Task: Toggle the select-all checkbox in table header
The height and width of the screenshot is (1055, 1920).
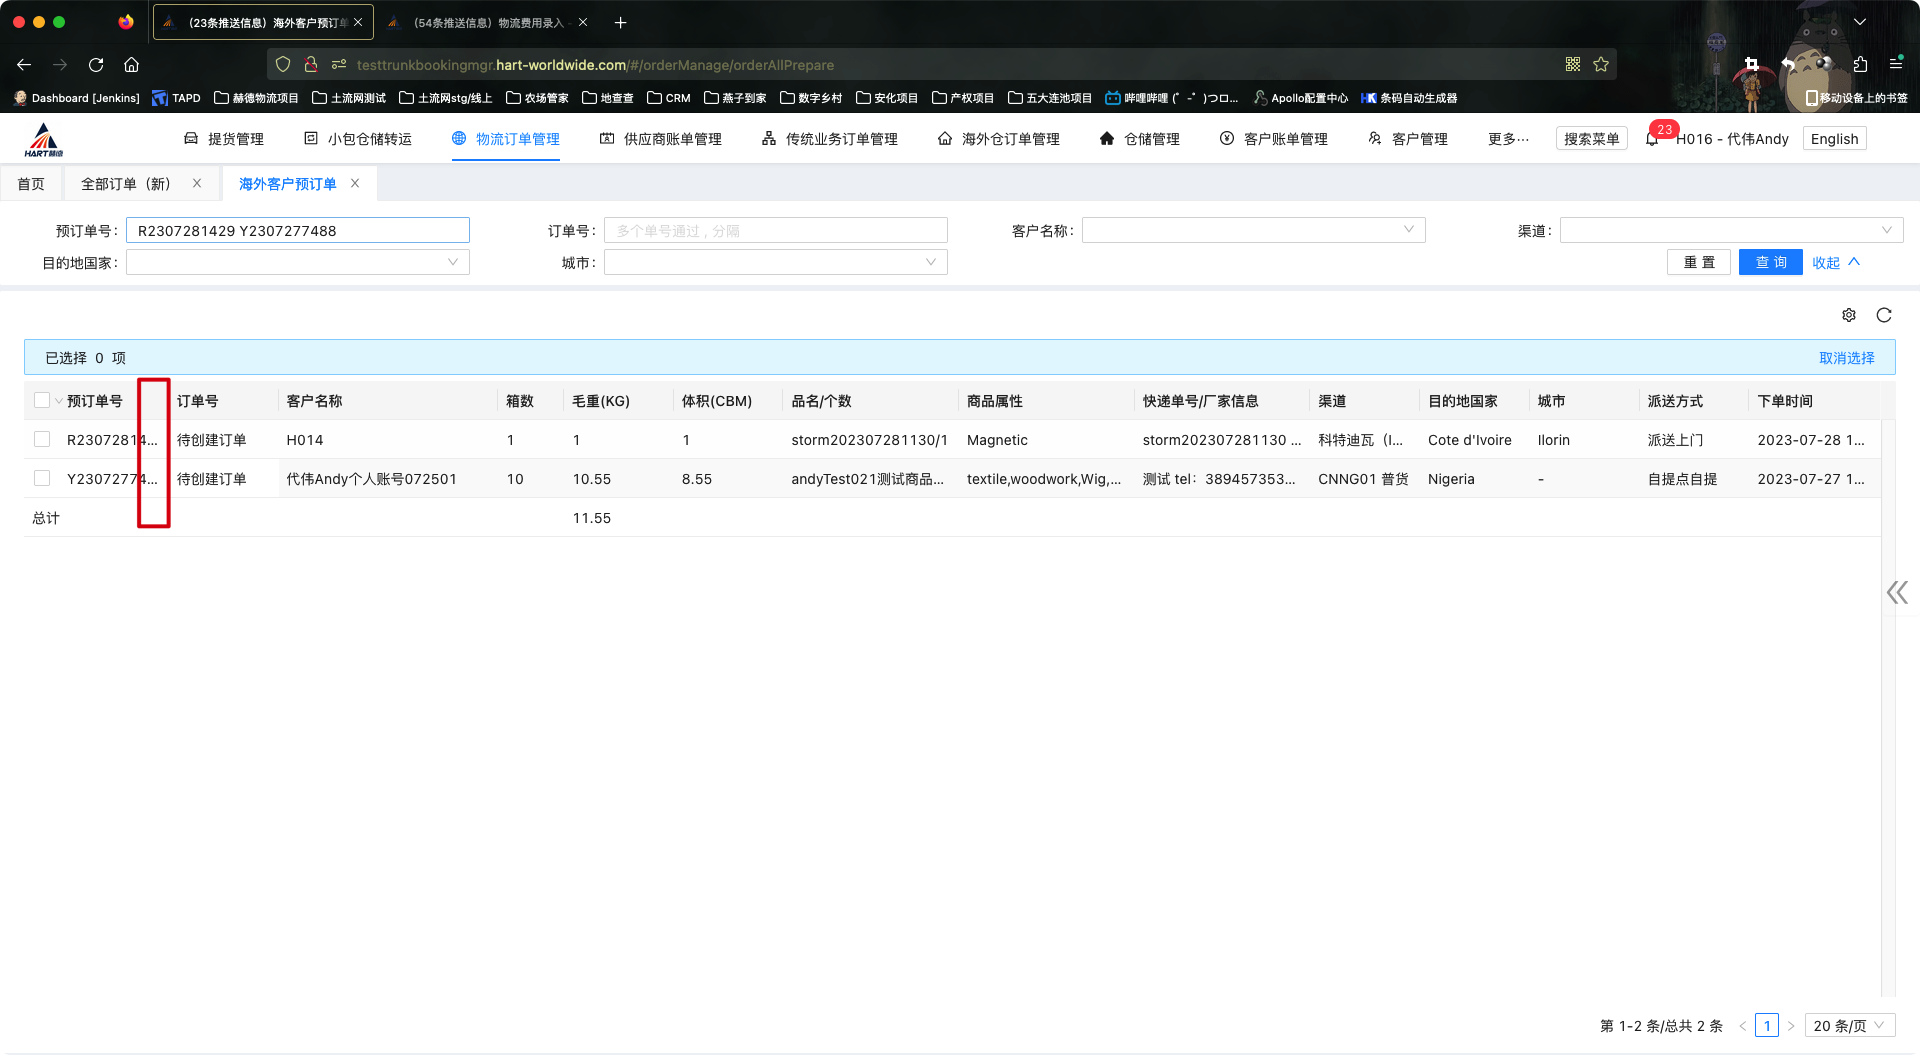Action: (x=42, y=401)
